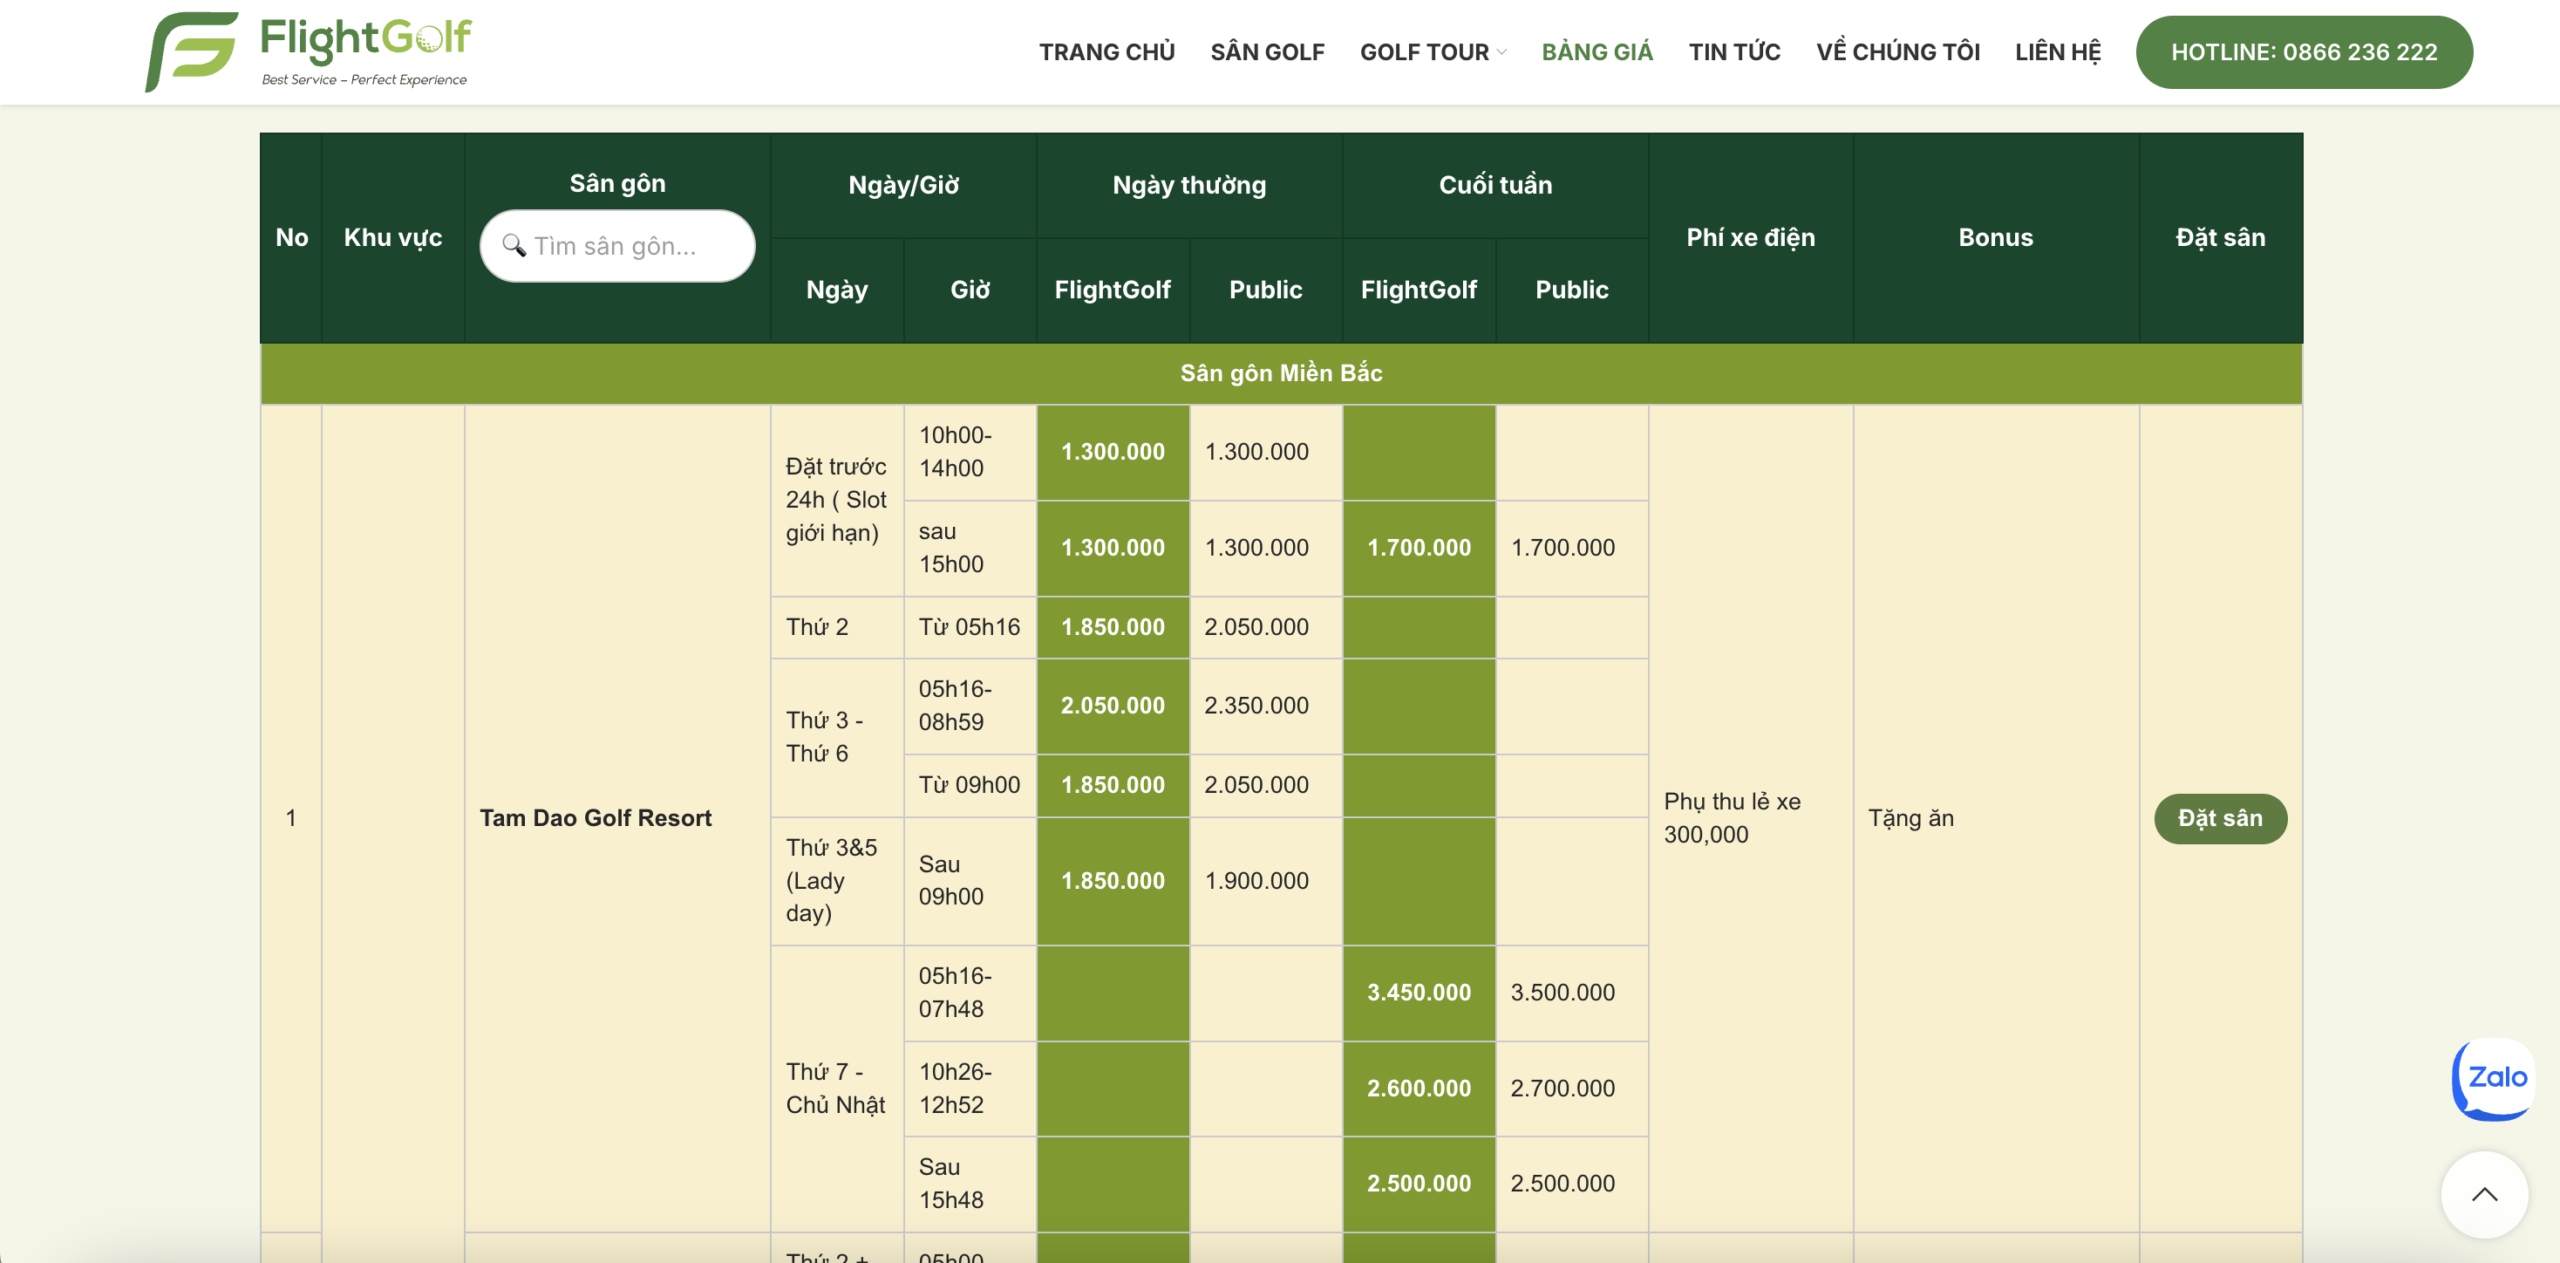
Task: Open the SÂN GOLF menu item
Action: (1268, 52)
